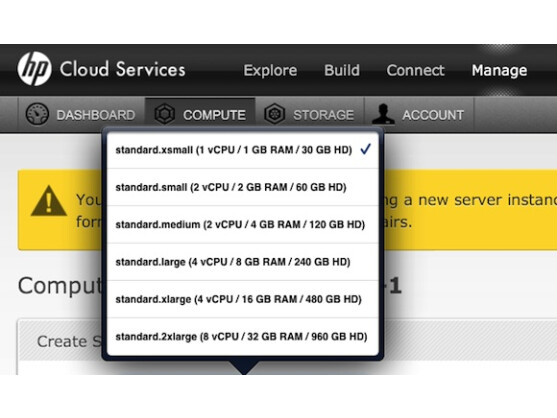The width and height of the screenshot is (557, 418).
Task: Pick standard.medium 4 GB RAM option
Action: tap(243, 224)
